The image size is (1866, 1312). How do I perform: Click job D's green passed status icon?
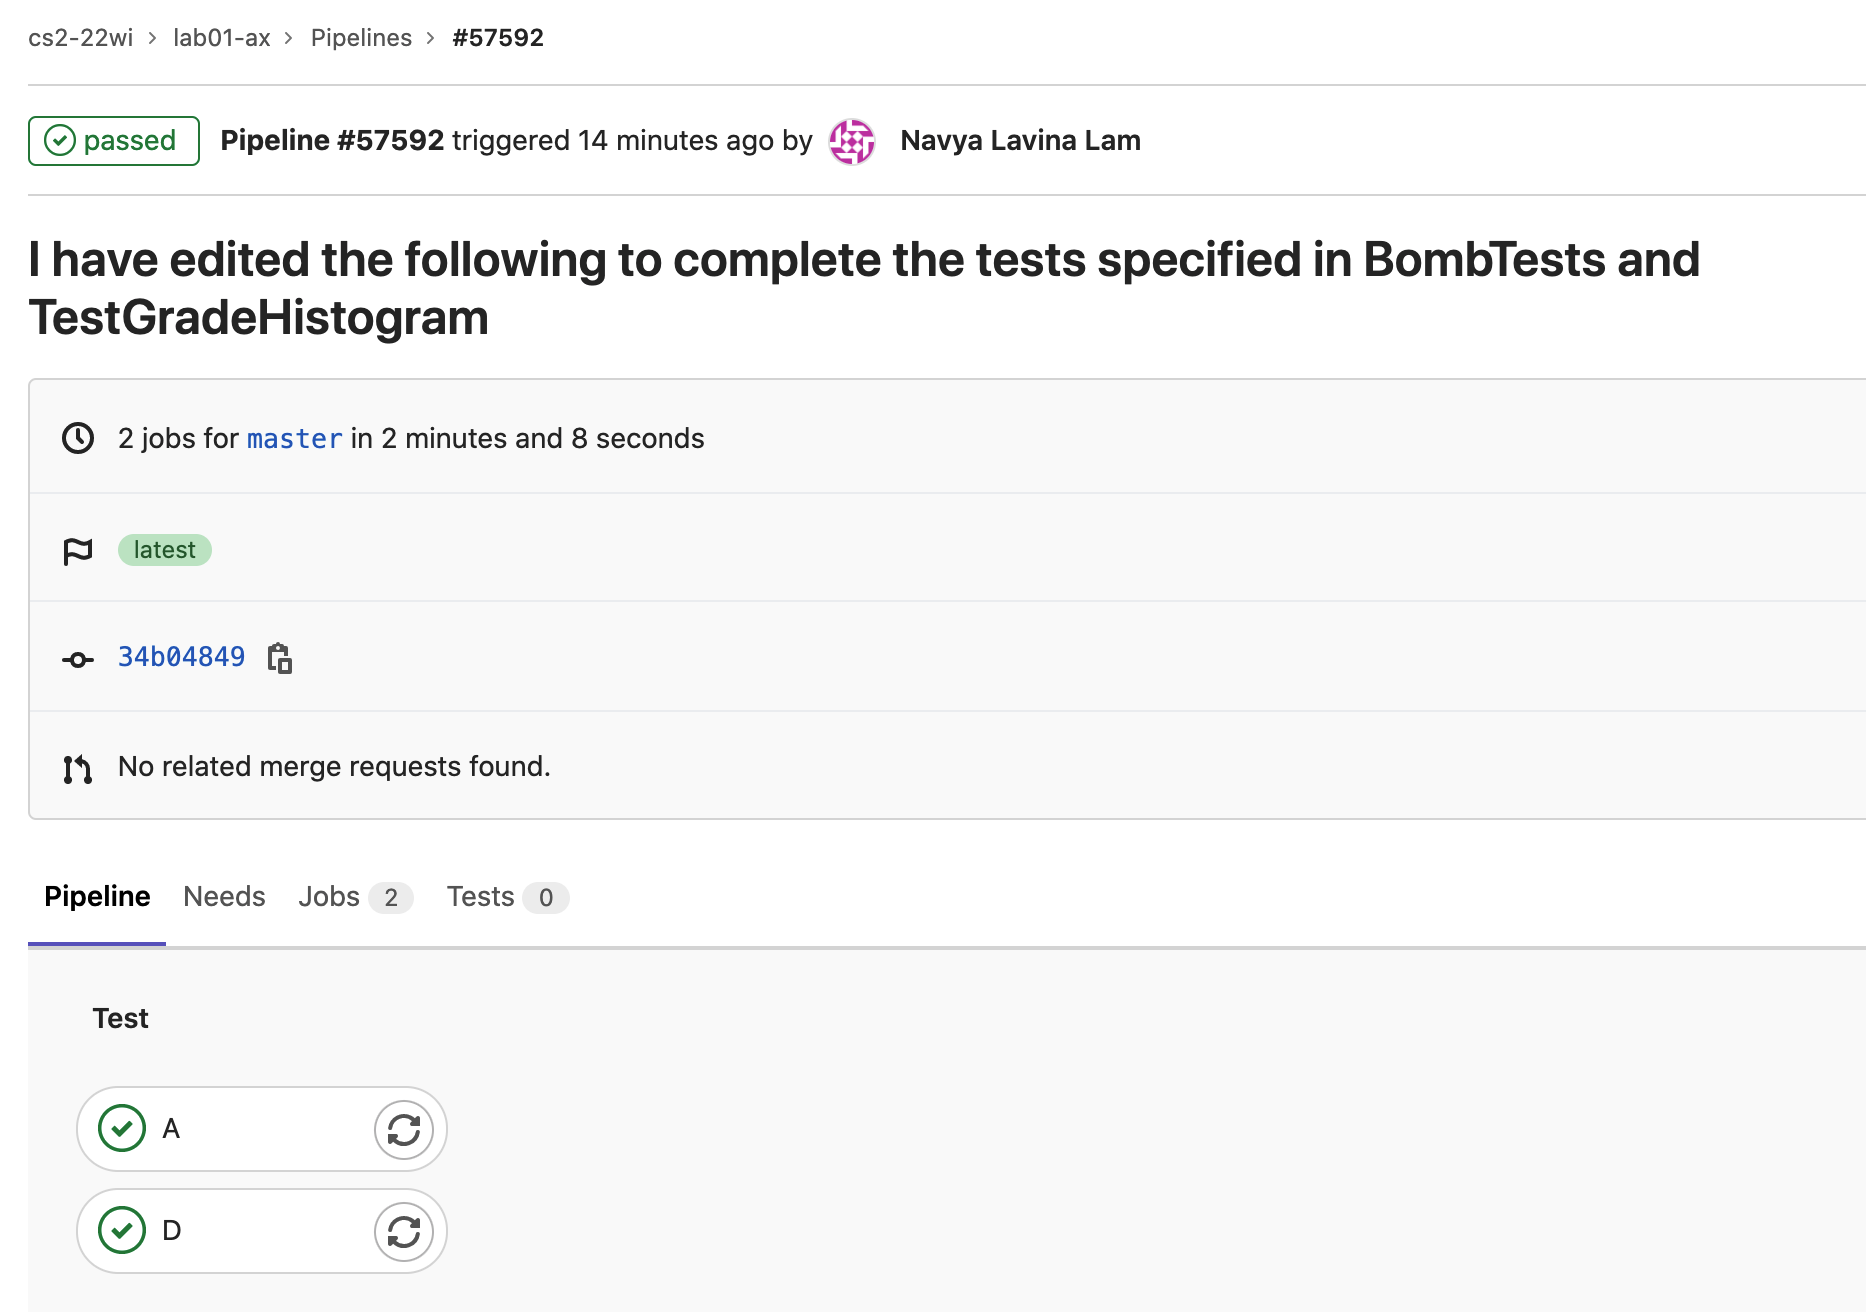click(x=122, y=1231)
